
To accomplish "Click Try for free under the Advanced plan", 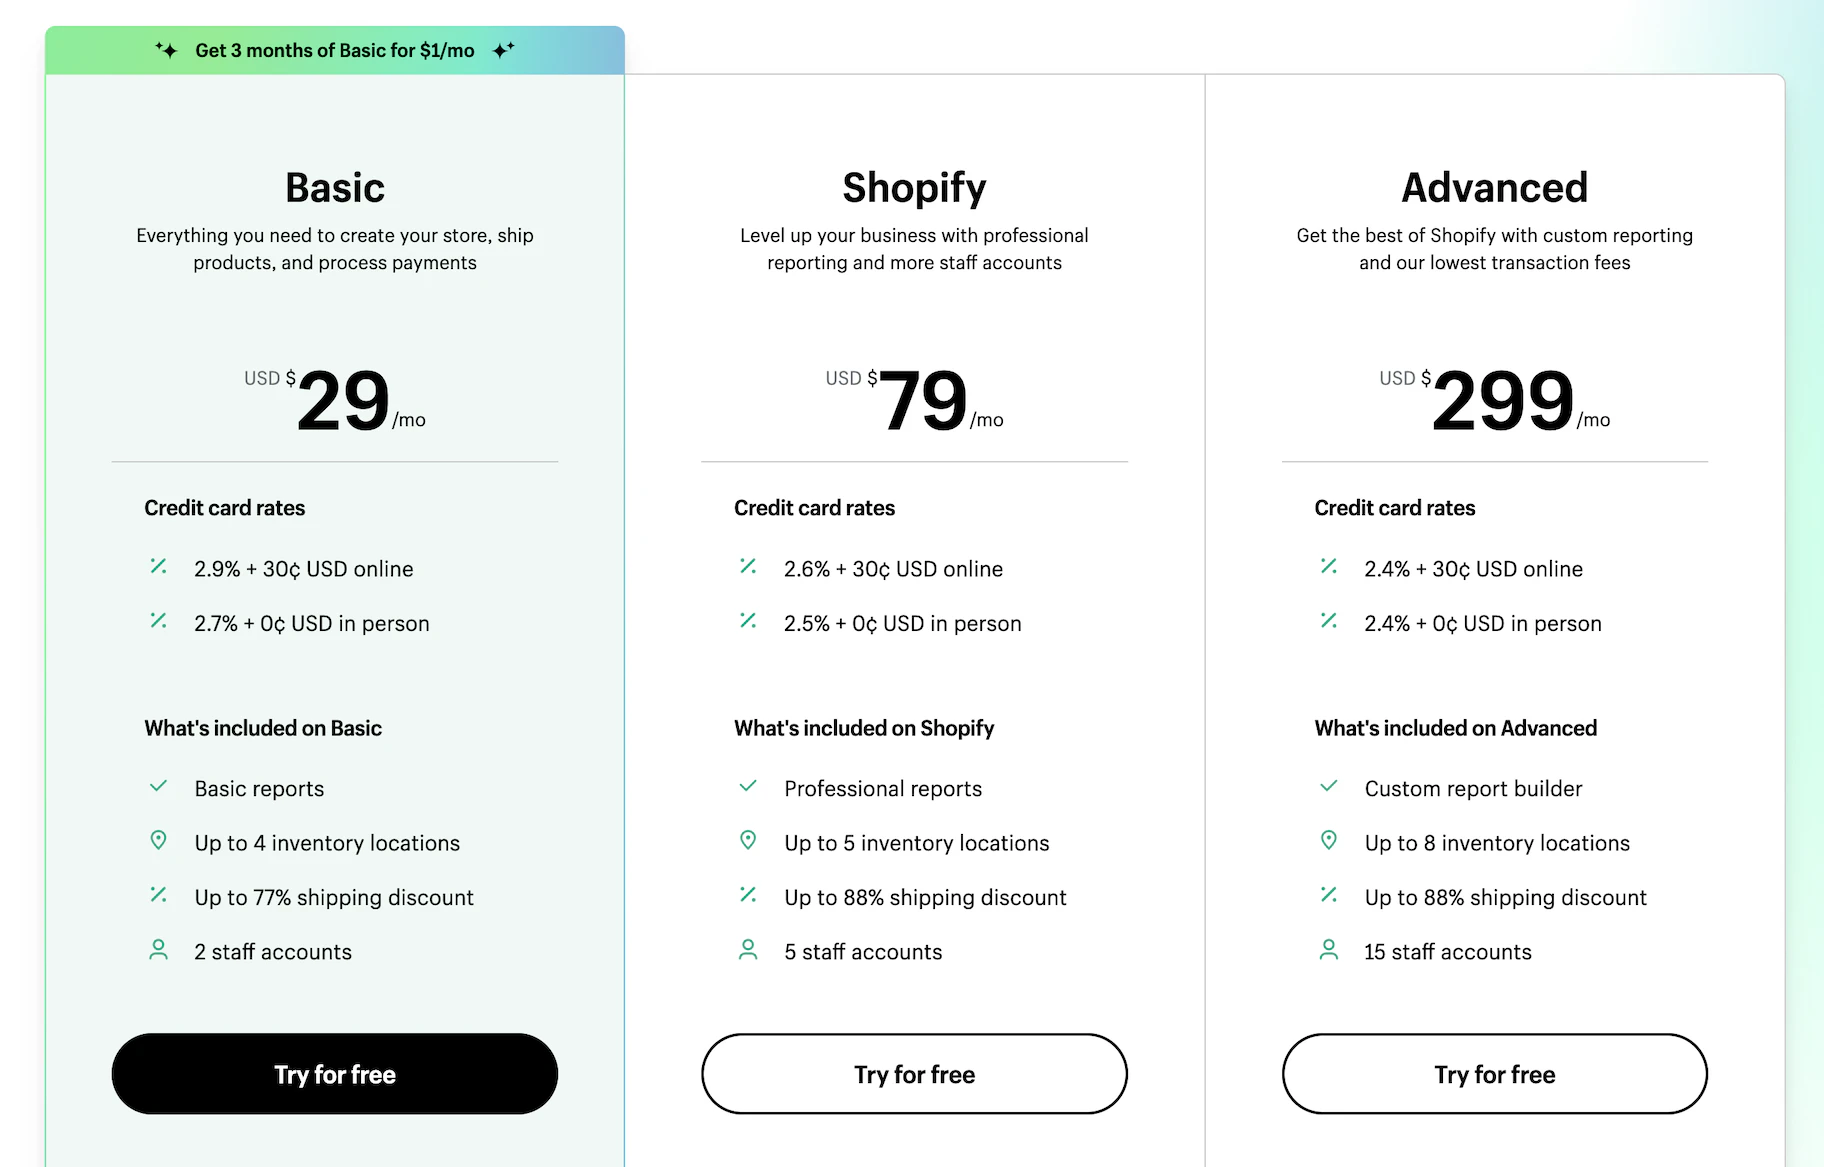I will (1494, 1074).
